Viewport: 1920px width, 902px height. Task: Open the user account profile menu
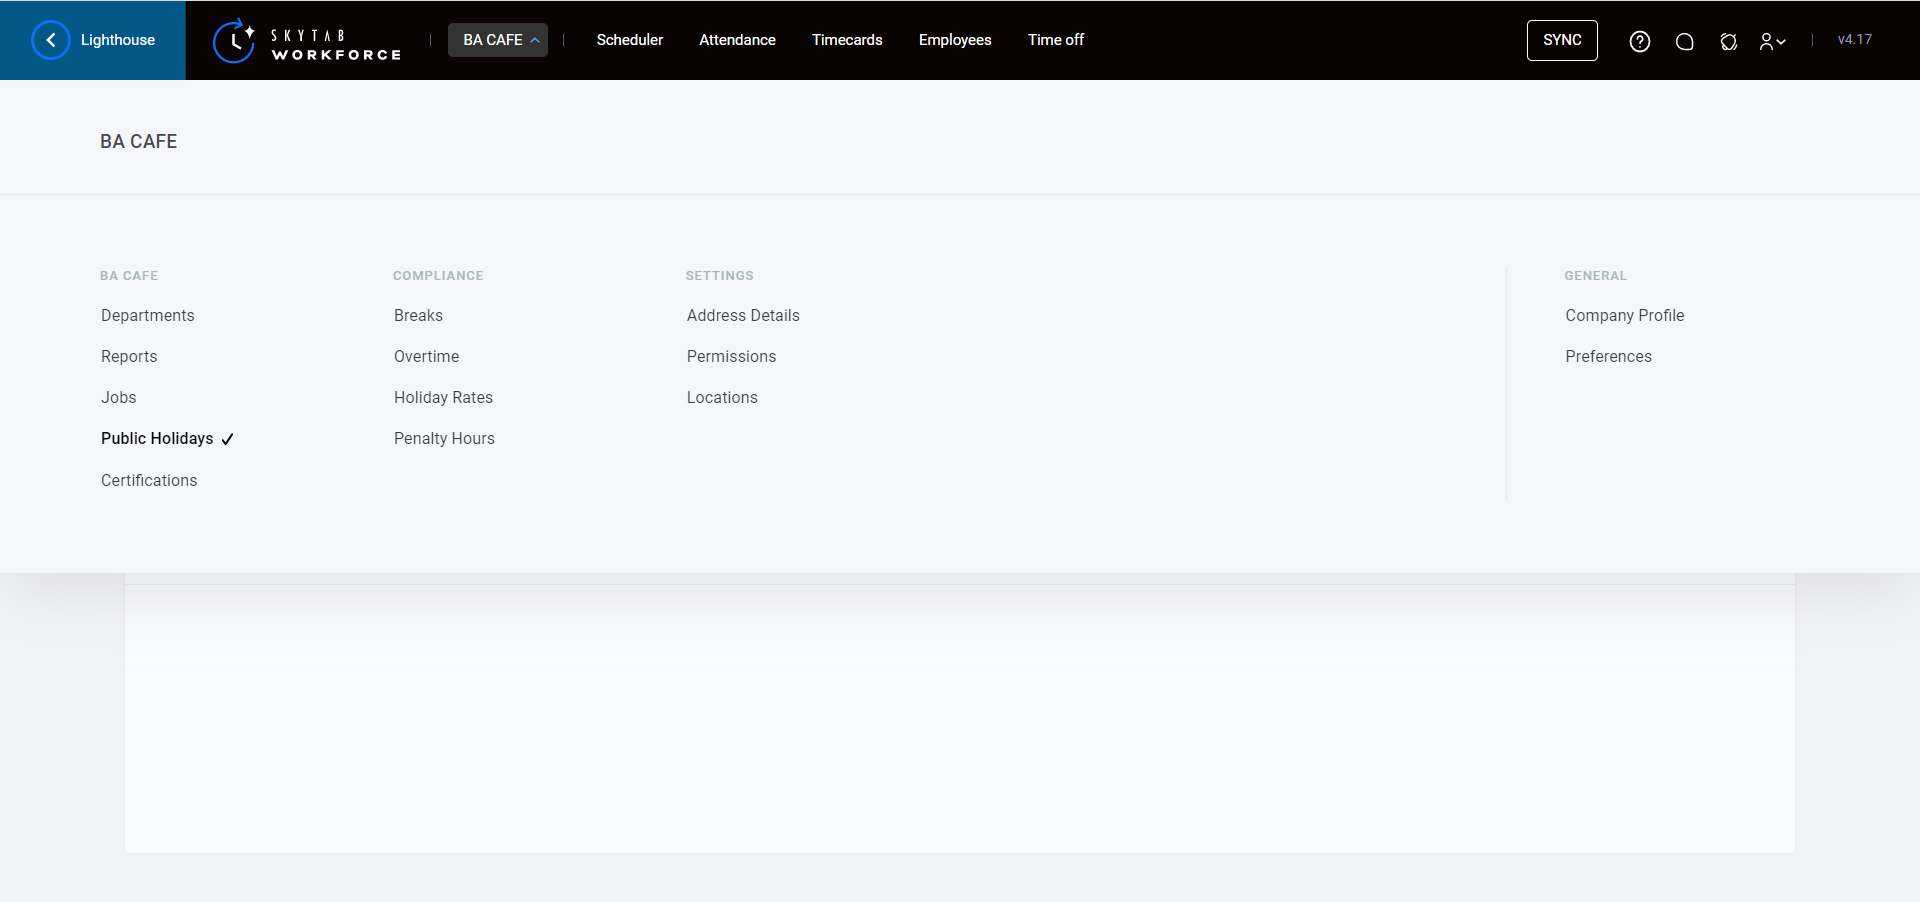coord(1772,41)
